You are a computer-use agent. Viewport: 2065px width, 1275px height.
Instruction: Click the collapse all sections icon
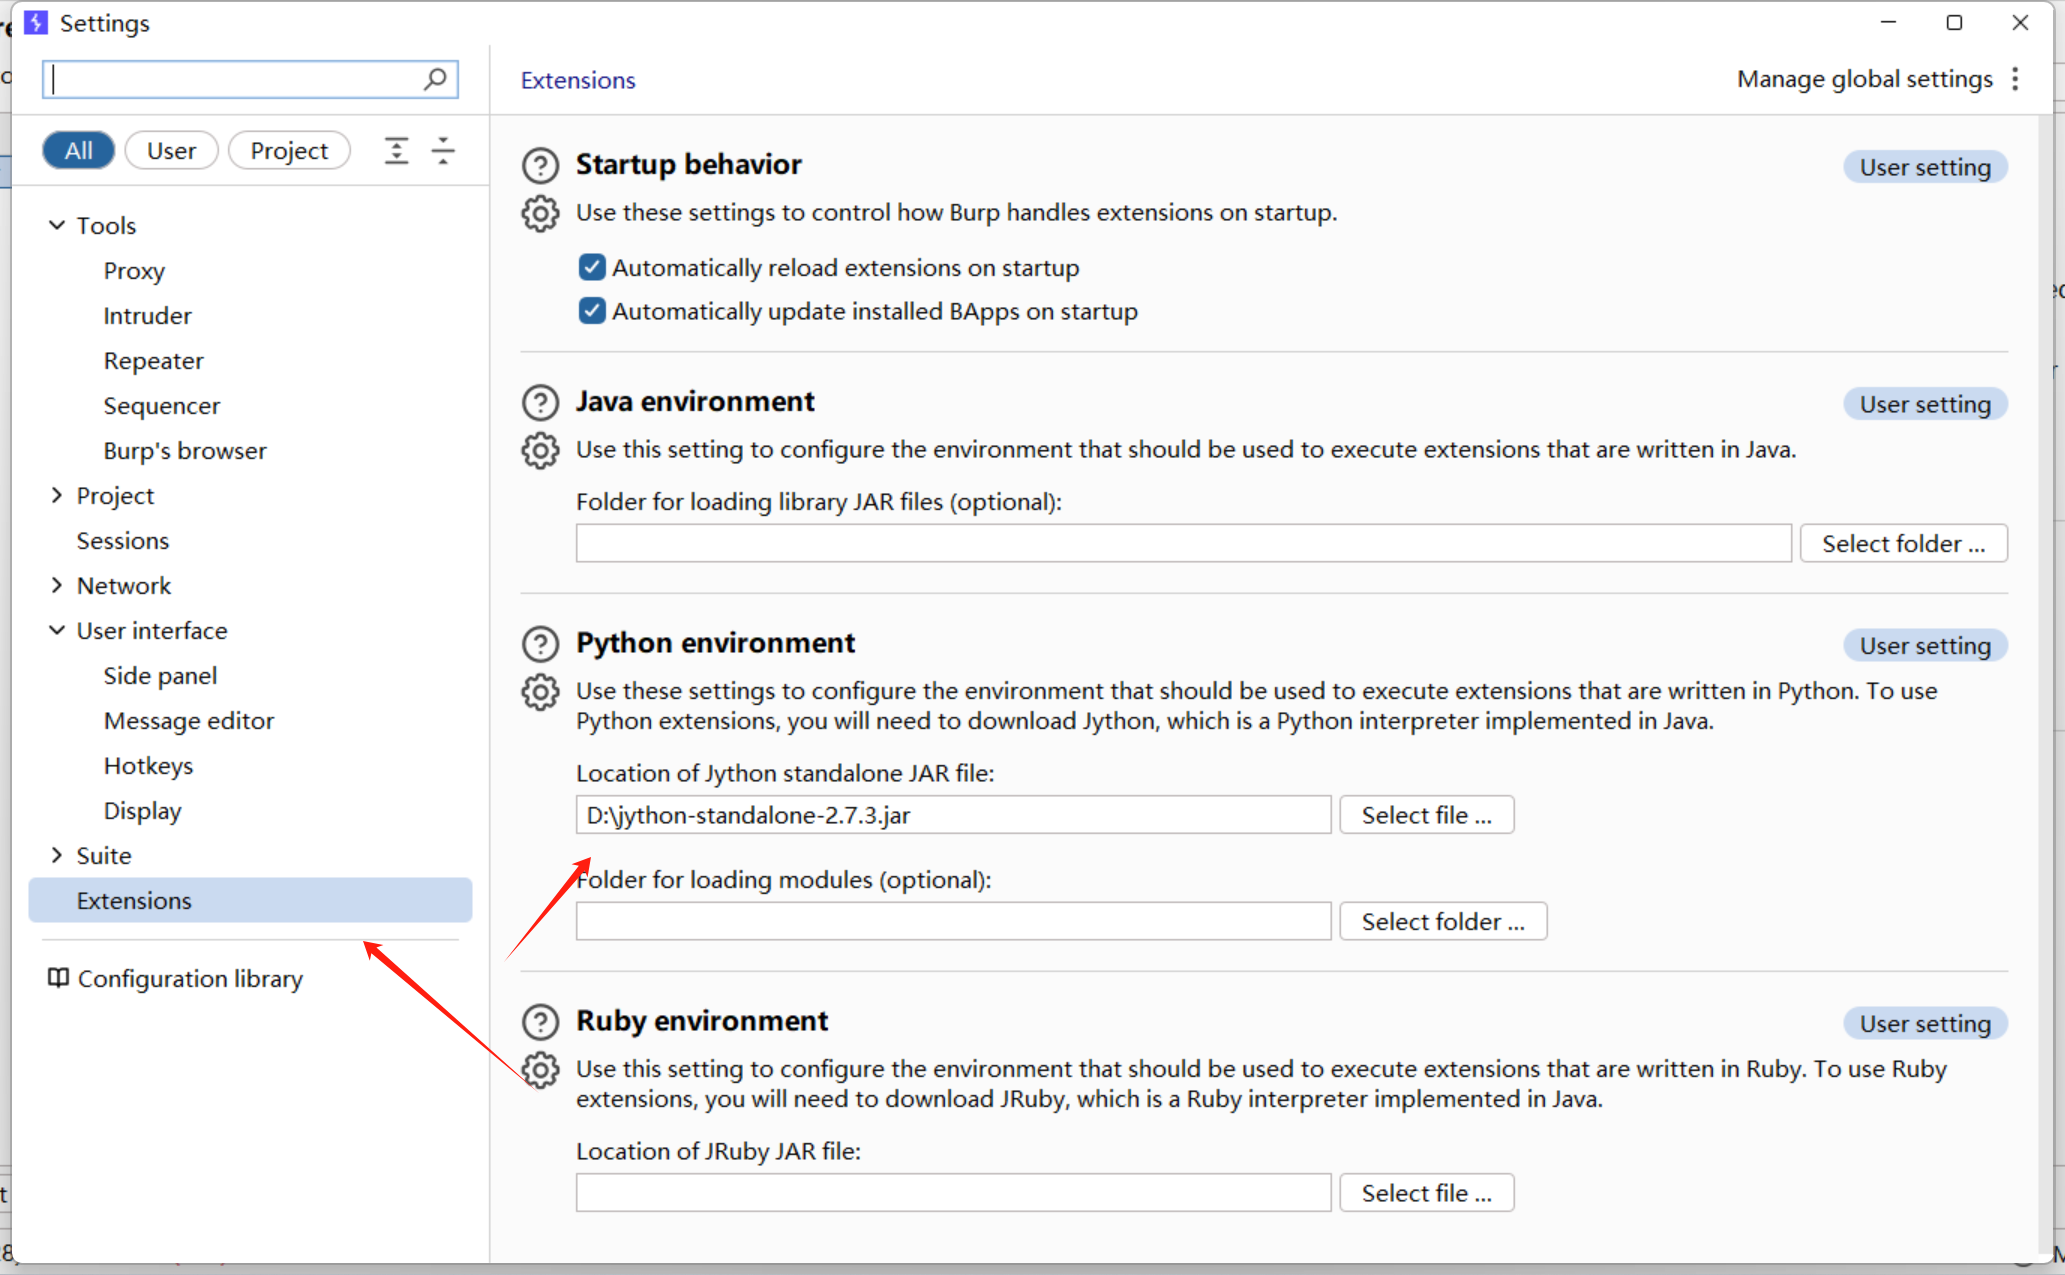click(x=443, y=151)
